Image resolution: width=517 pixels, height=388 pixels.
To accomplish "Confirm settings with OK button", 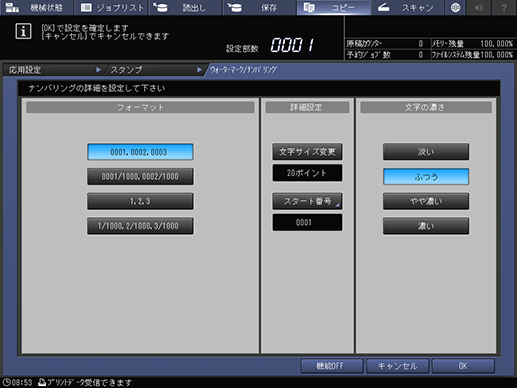I will pos(463,366).
